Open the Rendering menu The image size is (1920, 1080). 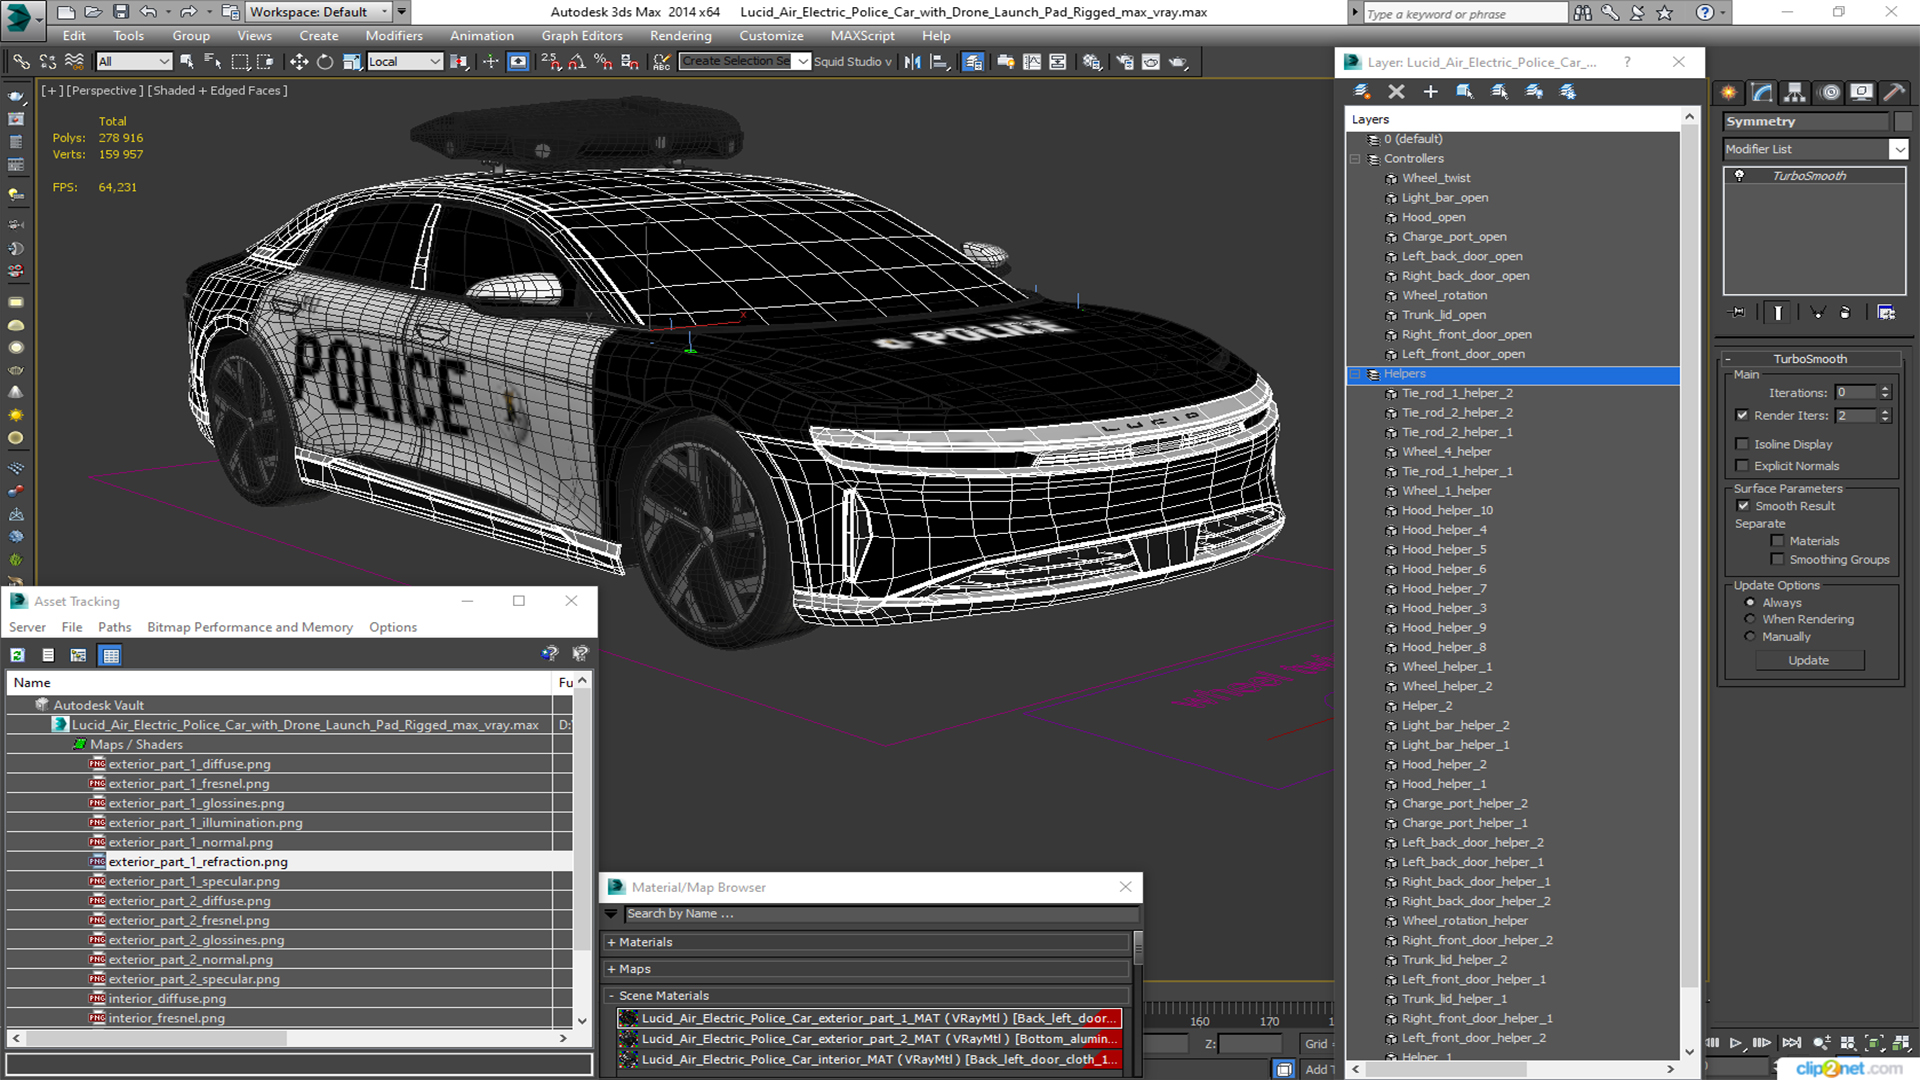tap(681, 36)
